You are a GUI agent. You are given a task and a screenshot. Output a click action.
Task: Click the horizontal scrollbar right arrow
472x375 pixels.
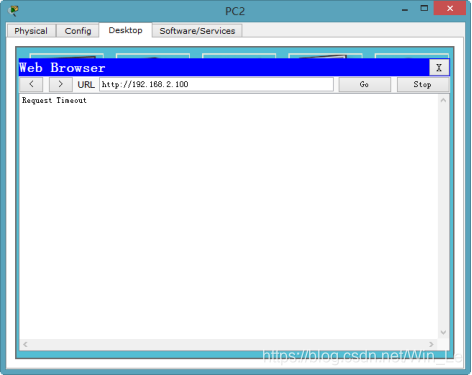431,344
